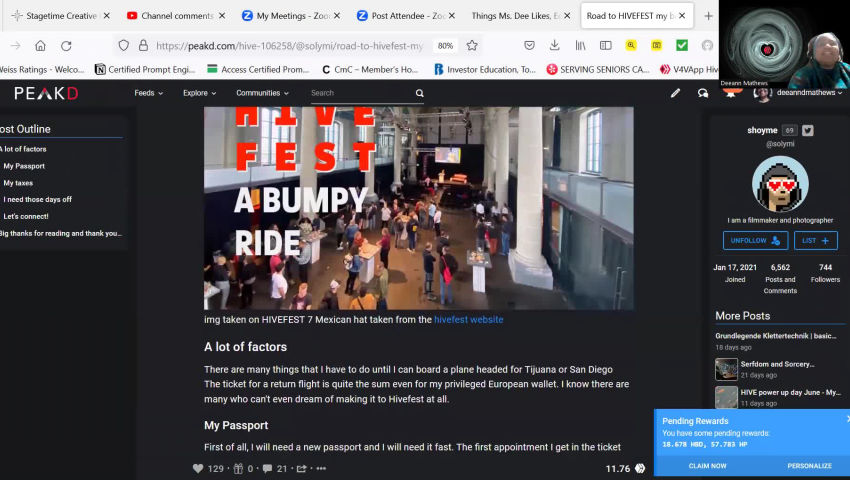Bookmark this page with the star
The image size is (850, 480).
472,46
